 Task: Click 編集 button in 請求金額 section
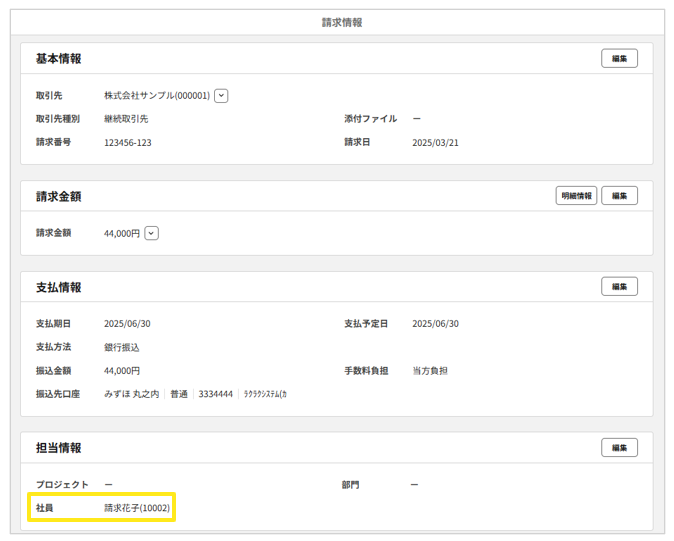[x=619, y=196]
